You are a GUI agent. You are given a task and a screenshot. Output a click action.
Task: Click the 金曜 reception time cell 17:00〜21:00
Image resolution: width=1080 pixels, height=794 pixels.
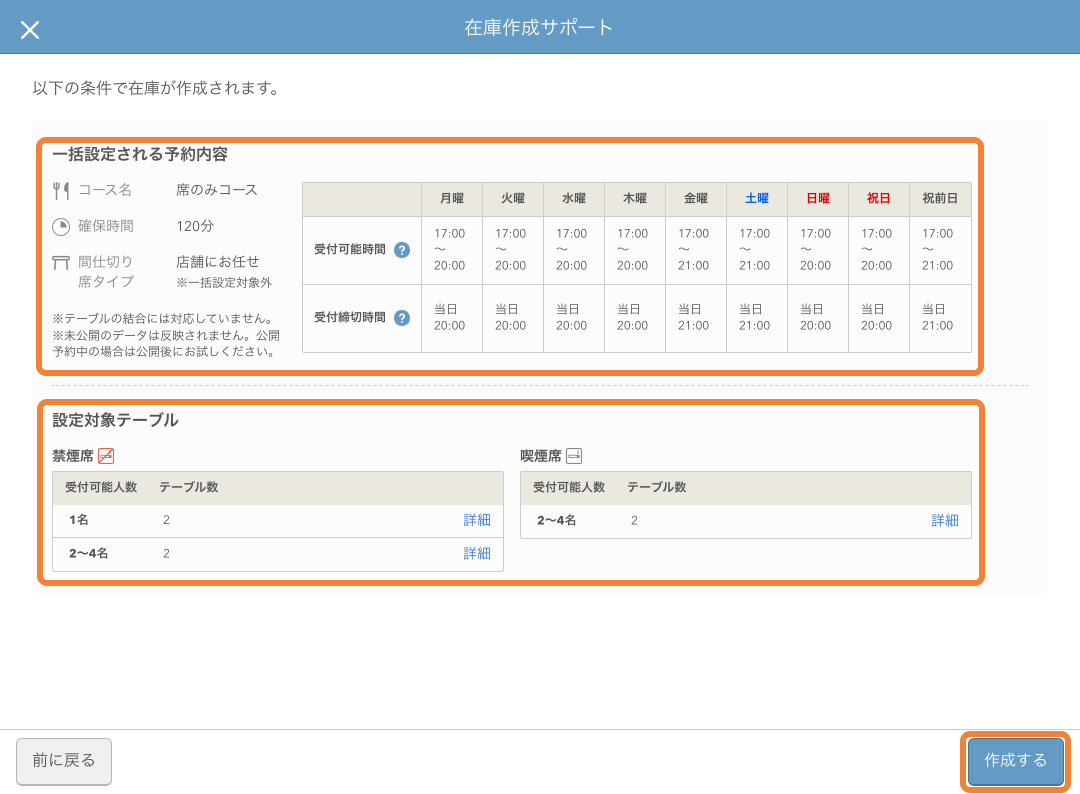click(x=696, y=250)
